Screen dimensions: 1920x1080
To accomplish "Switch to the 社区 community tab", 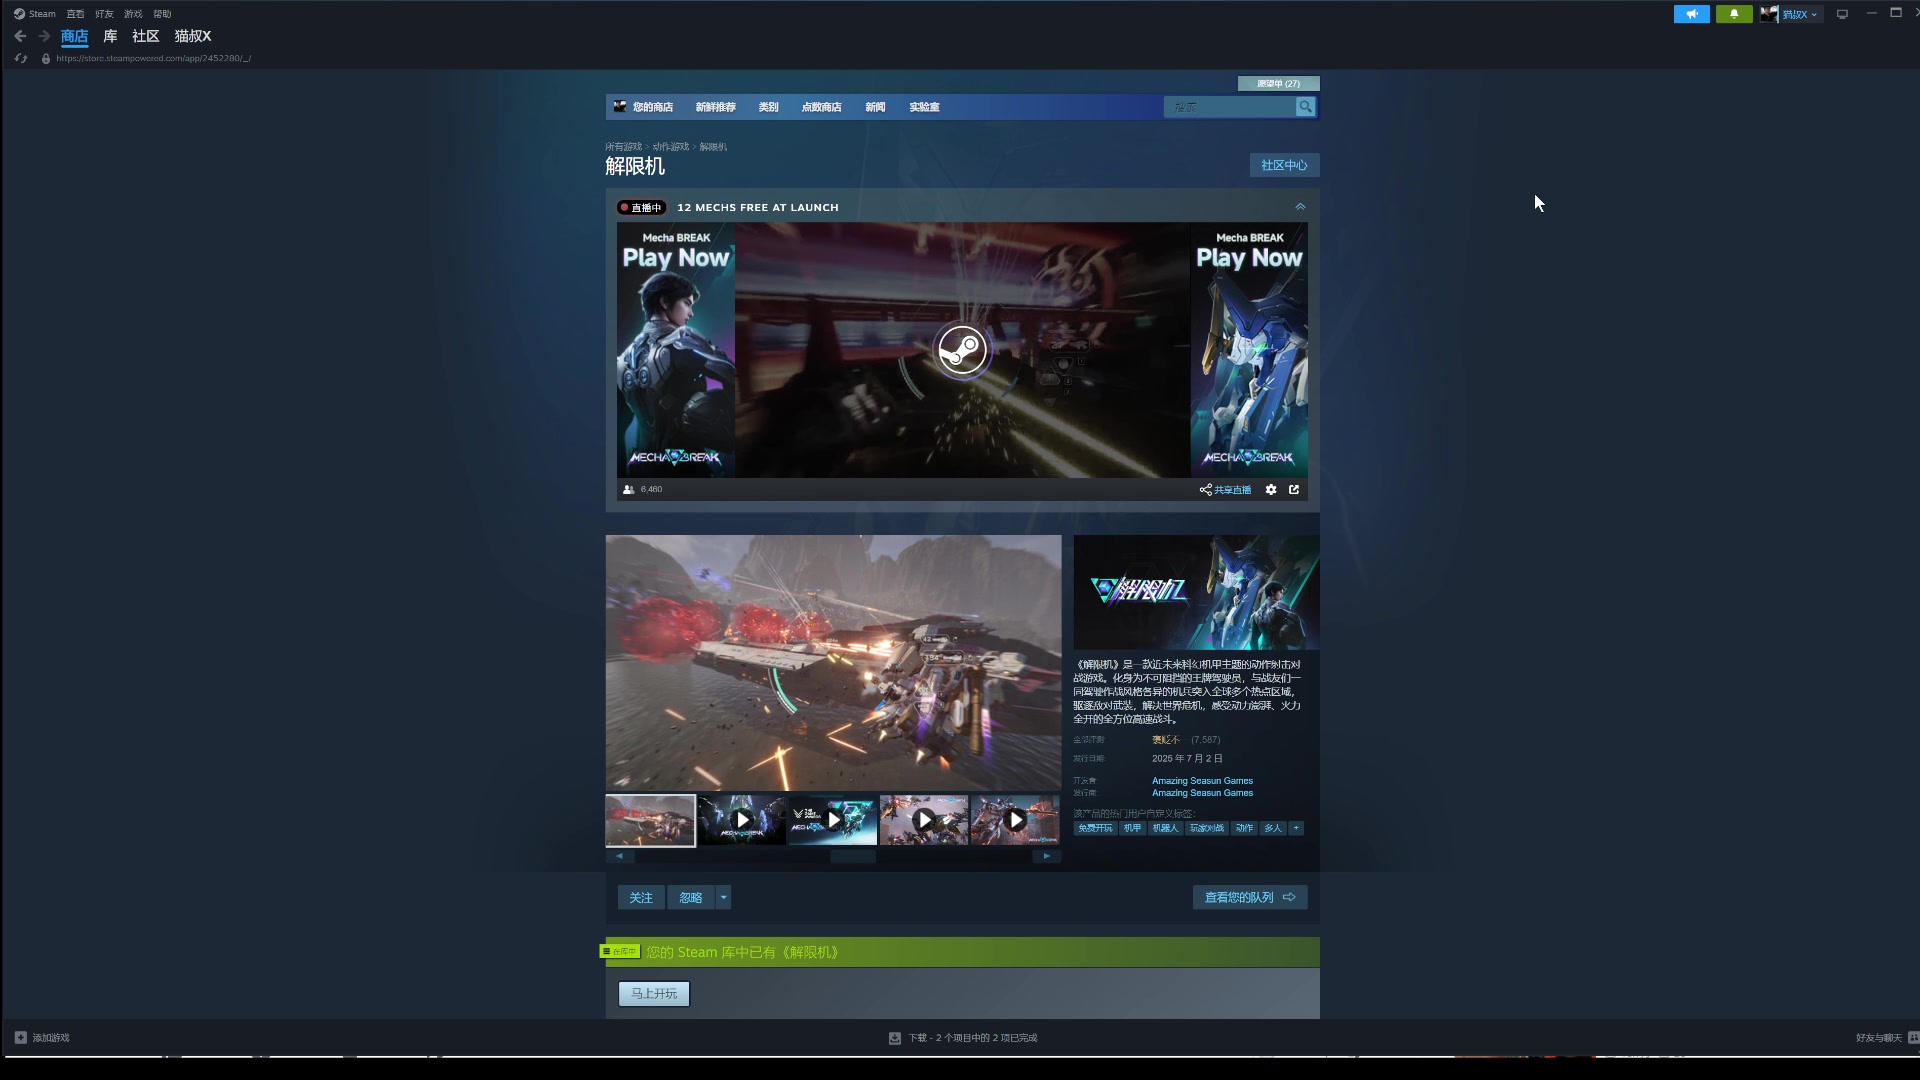I will [146, 36].
